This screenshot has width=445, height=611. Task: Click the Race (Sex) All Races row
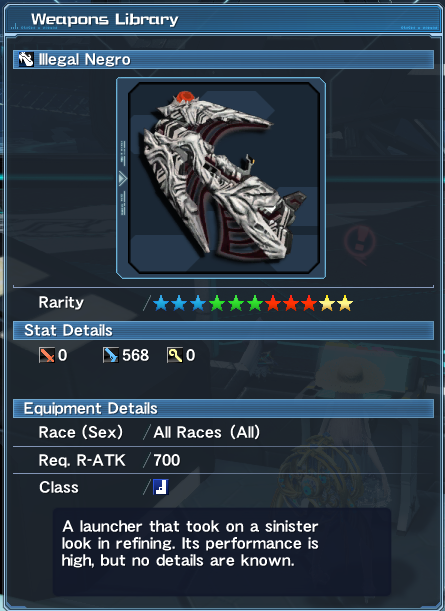[x=223, y=432]
